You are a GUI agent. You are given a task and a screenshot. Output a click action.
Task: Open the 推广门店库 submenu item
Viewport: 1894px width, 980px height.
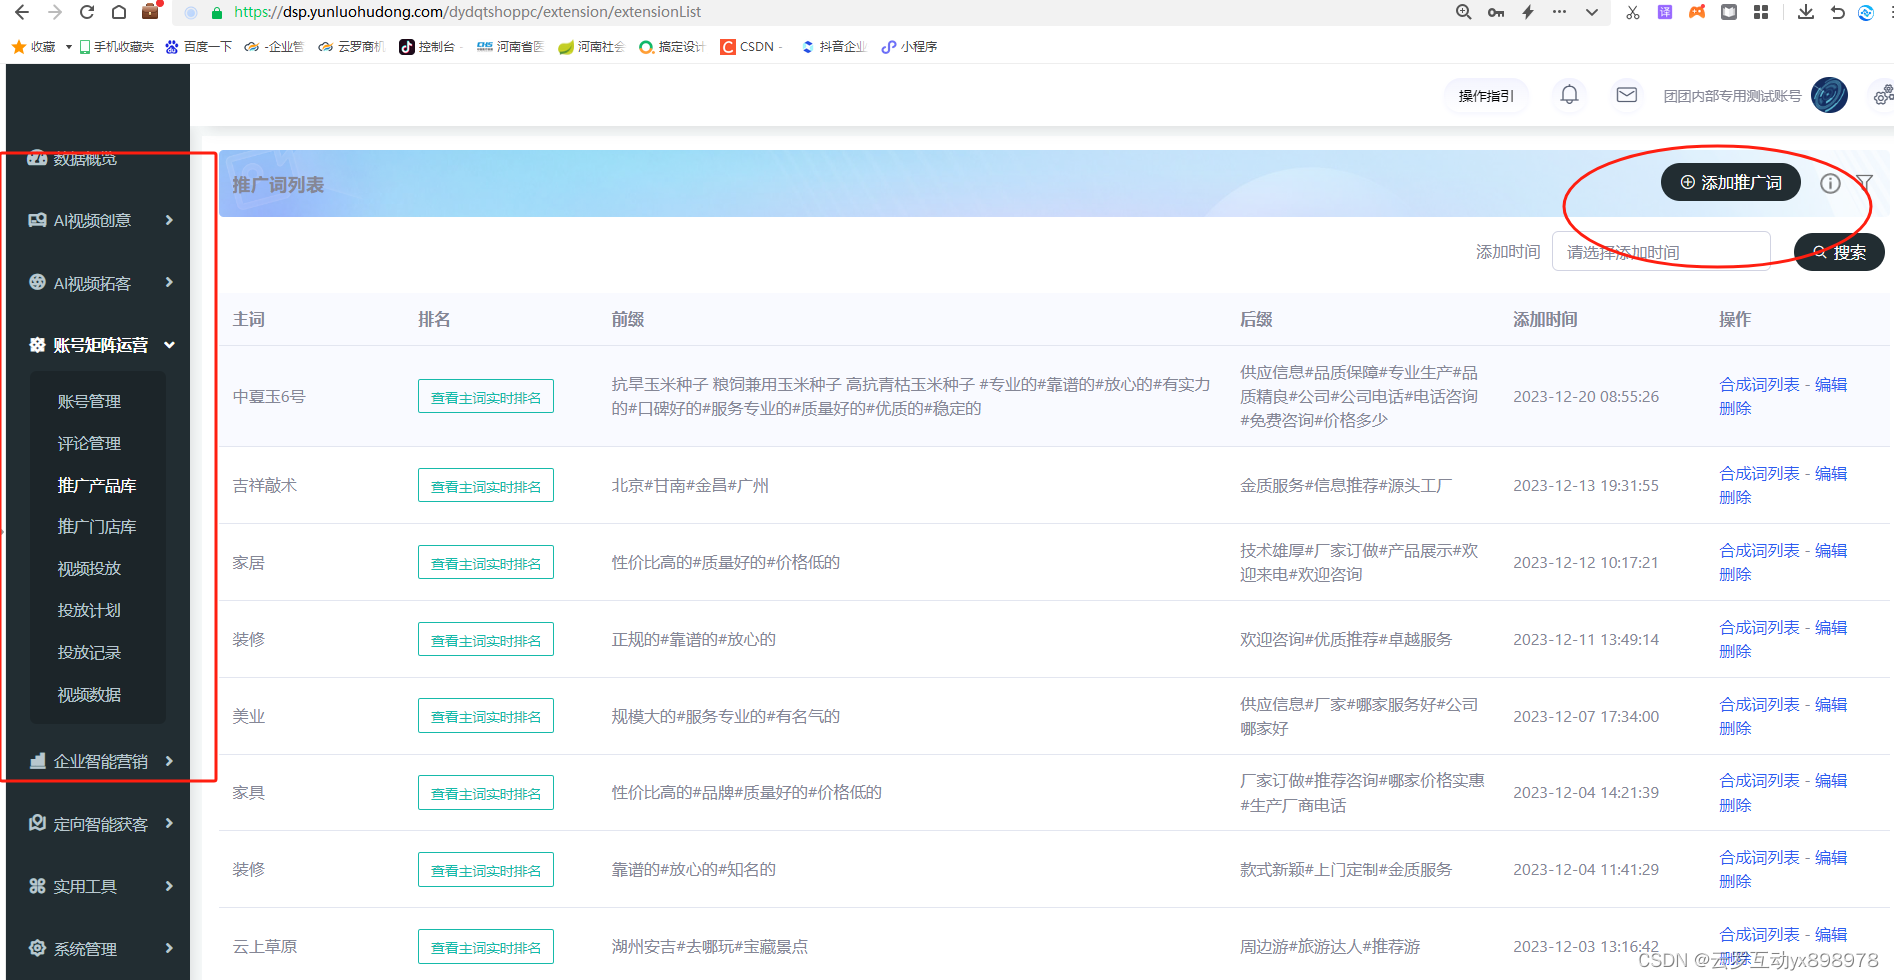pyautogui.click(x=97, y=526)
